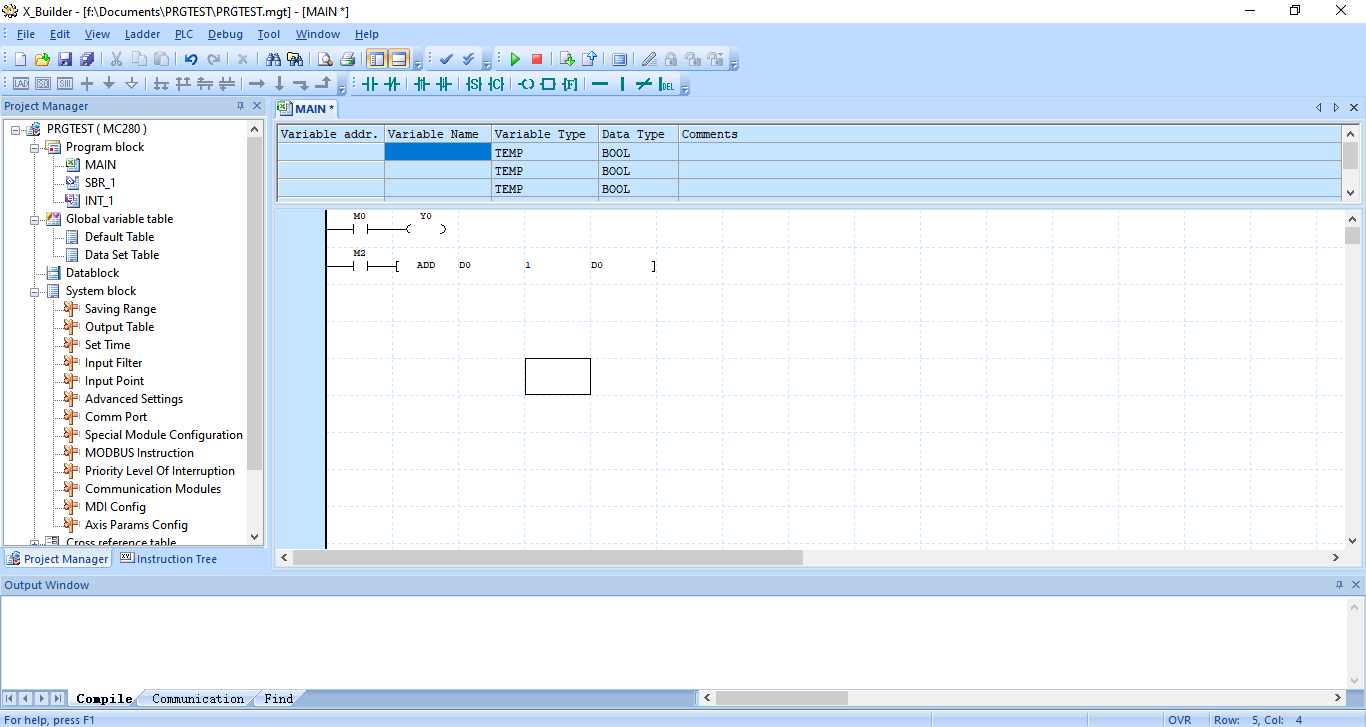1366x727 pixels.
Task: Insert a normally open contact
Action: point(370,85)
